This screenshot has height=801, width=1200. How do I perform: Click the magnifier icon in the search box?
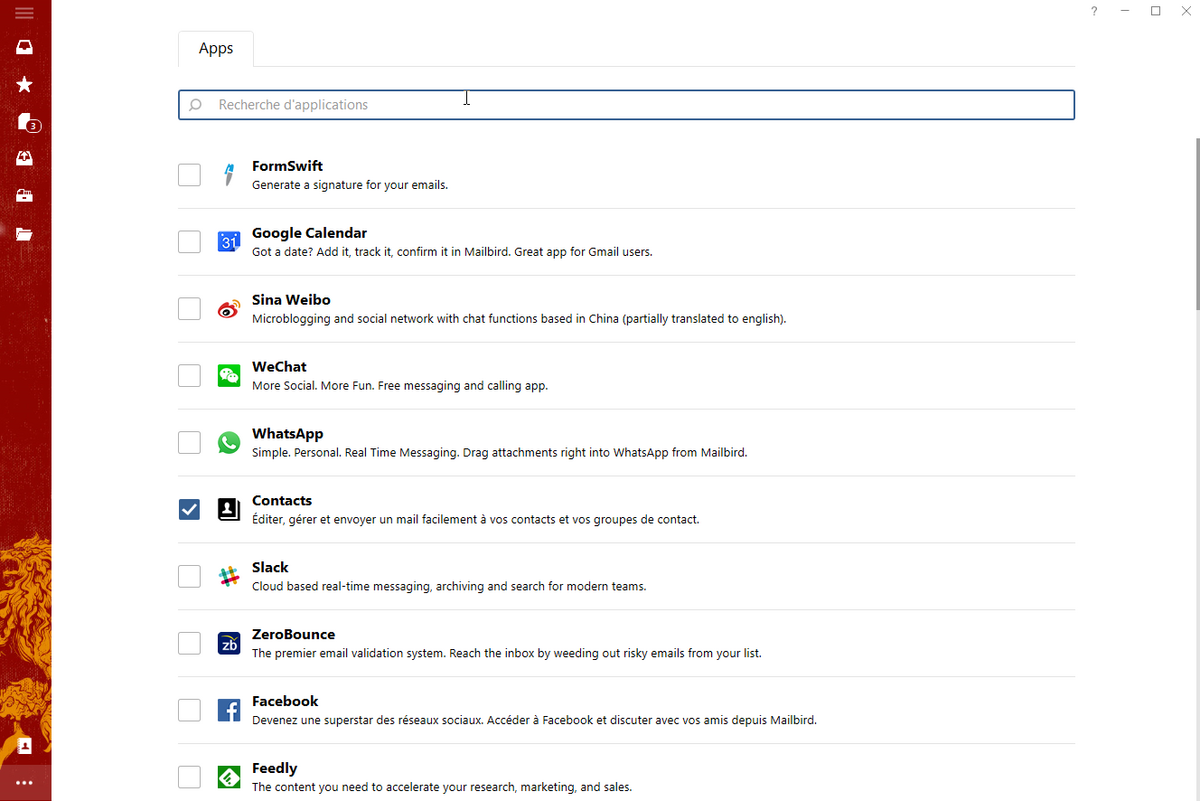(196, 105)
